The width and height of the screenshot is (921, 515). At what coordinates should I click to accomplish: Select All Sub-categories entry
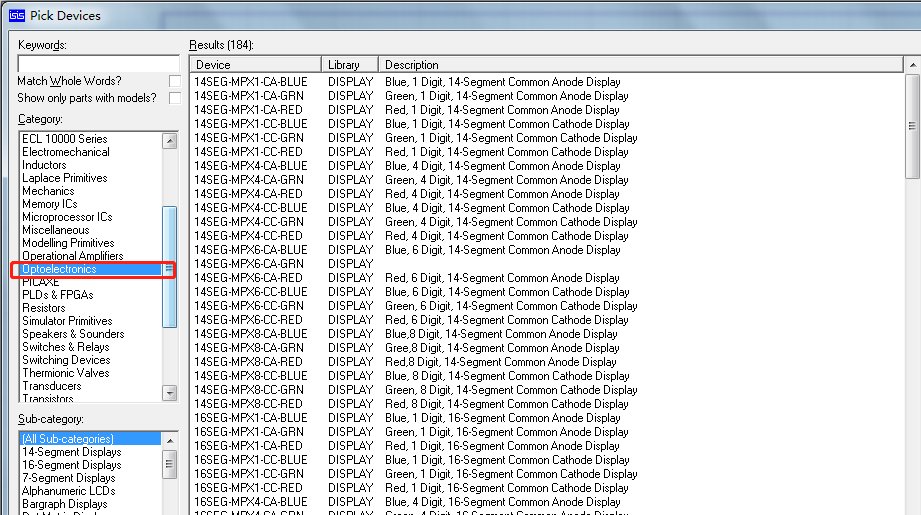pos(68,439)
